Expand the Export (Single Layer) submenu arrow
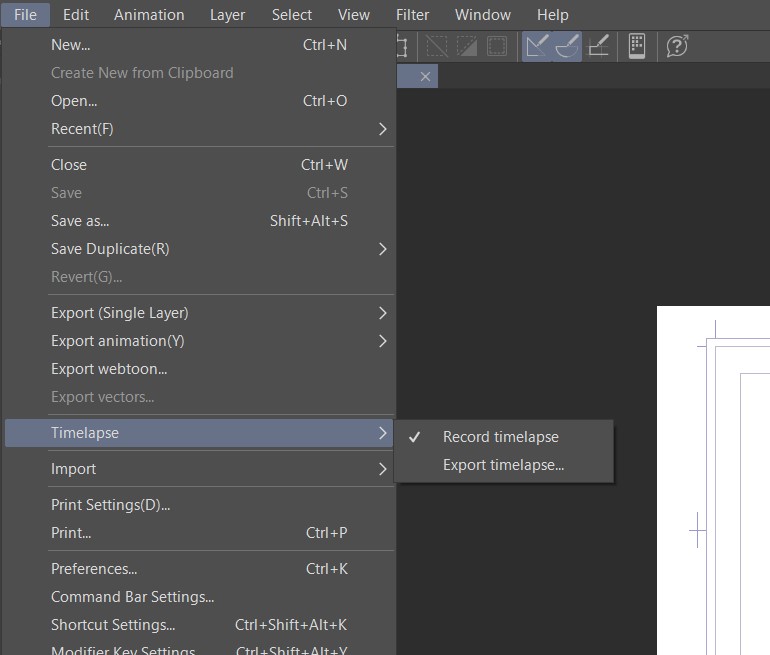 click(383, 313)
